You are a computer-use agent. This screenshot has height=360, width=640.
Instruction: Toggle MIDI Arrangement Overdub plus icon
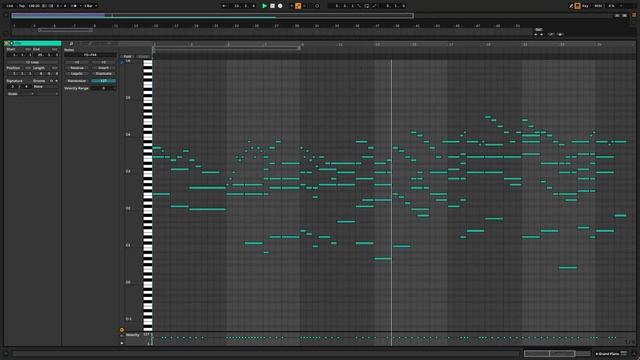pyautogui.click(x=291, y=6)
